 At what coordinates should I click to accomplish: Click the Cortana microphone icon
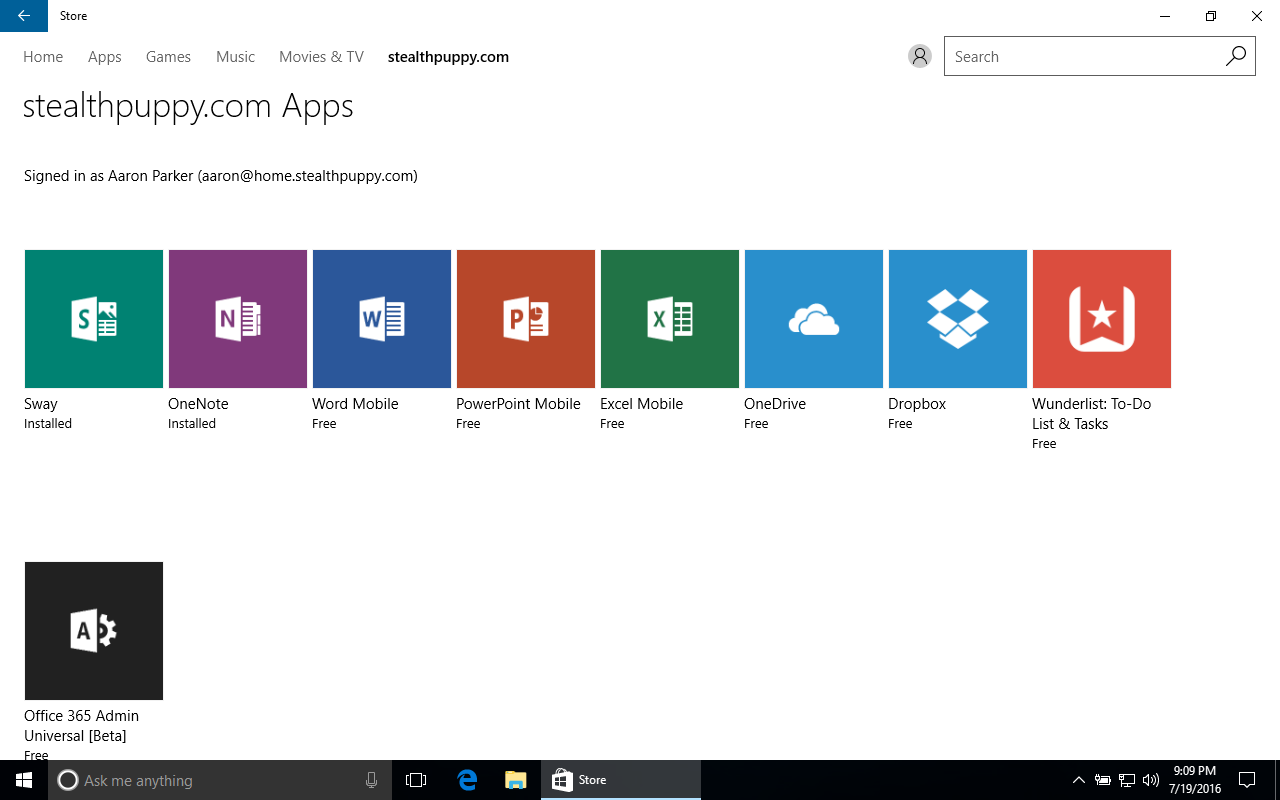point(372,780)
